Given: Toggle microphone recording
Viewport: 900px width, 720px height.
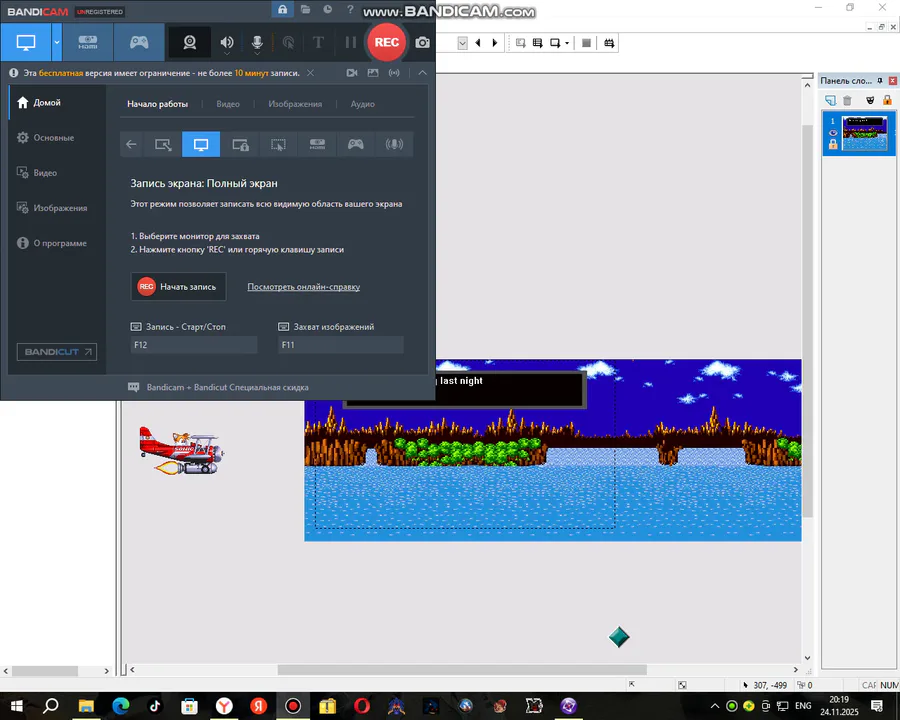Looking at the screenshot, I should click(257, 42).
